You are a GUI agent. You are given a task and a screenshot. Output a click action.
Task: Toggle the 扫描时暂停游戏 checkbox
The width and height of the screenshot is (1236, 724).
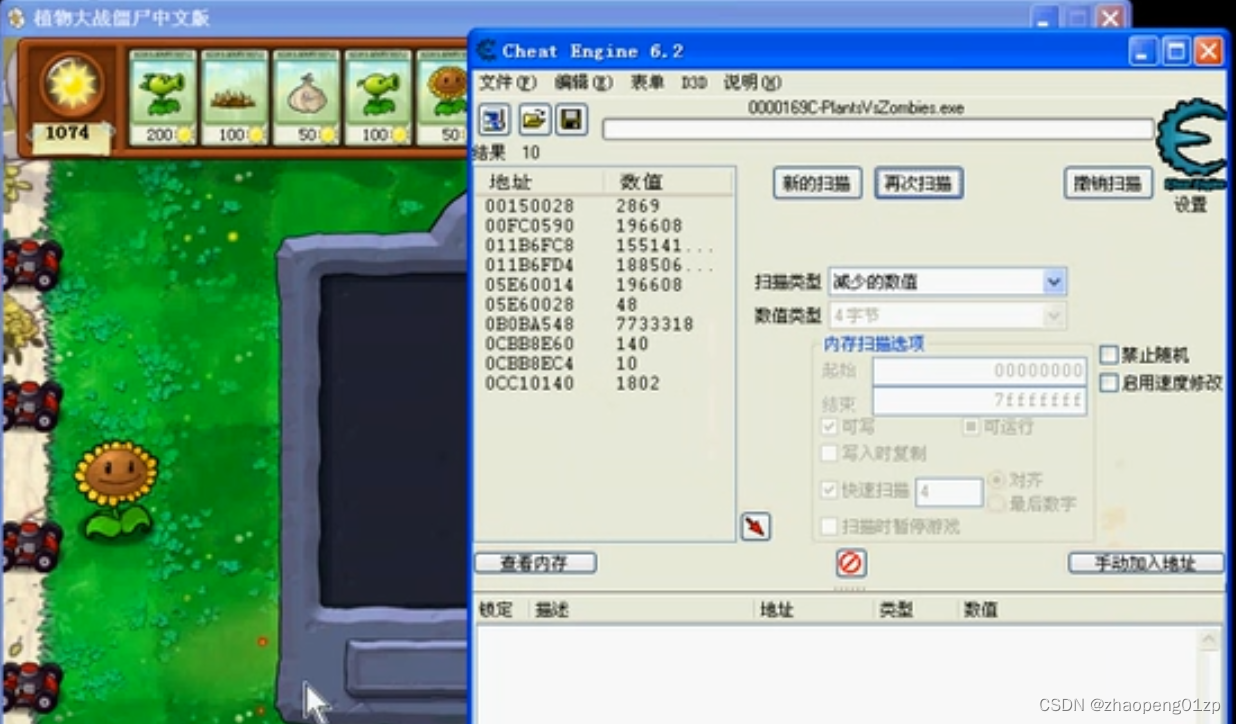[829, 526]
